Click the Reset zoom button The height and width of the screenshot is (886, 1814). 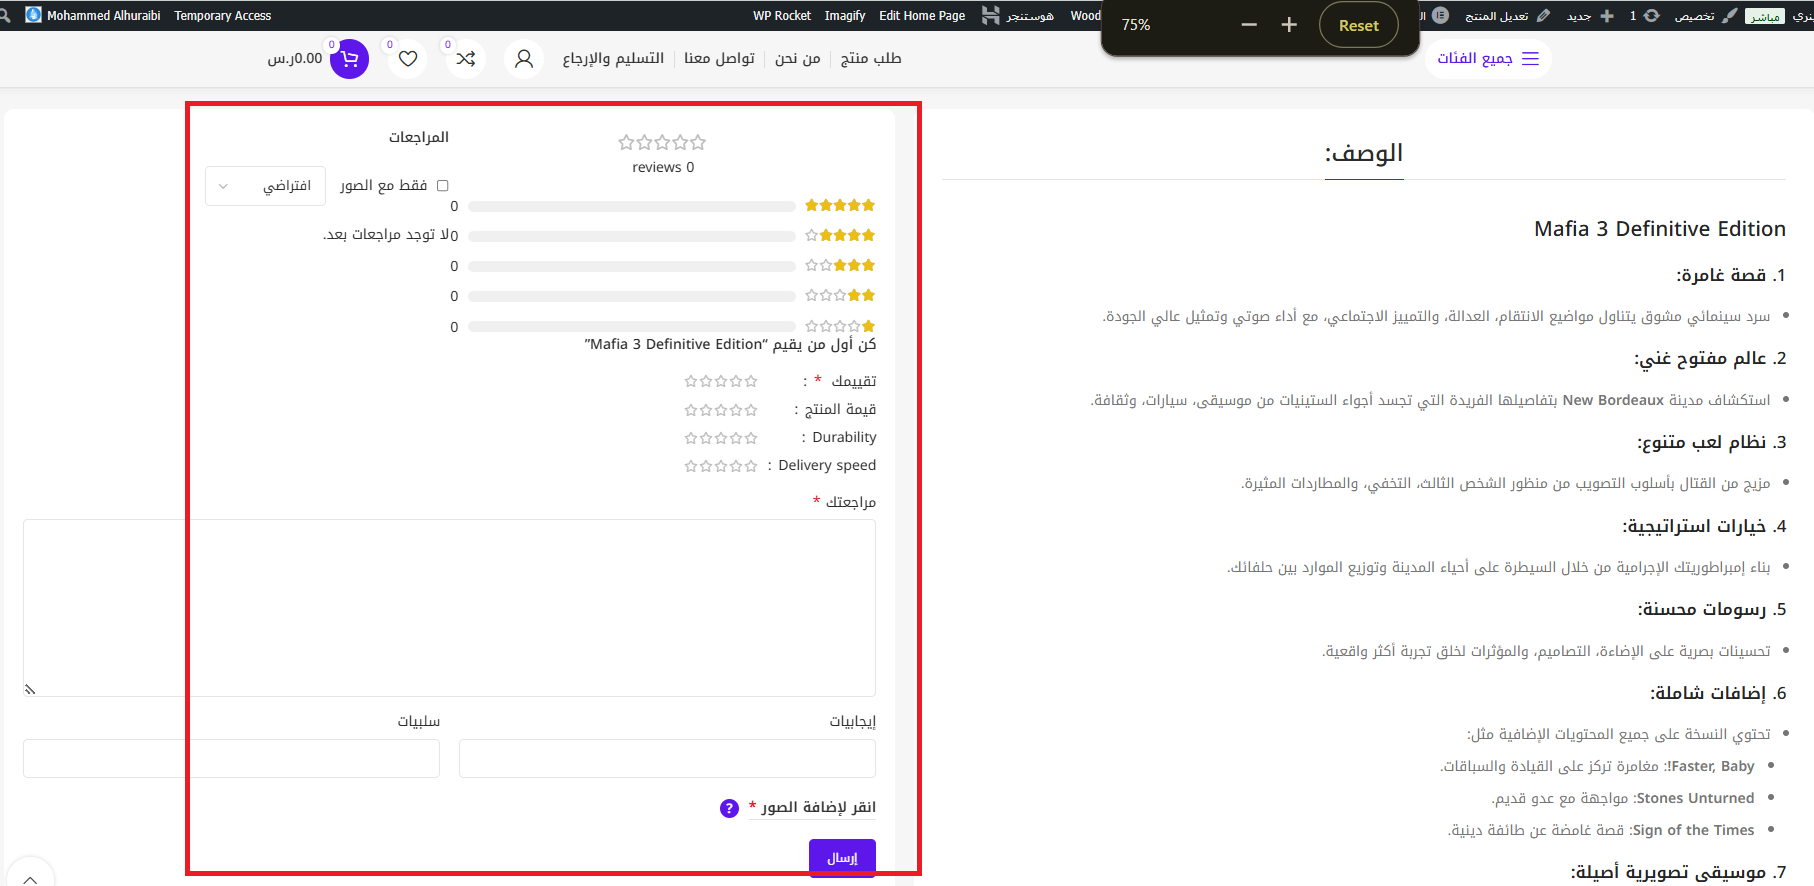(x=1359, y=26)
